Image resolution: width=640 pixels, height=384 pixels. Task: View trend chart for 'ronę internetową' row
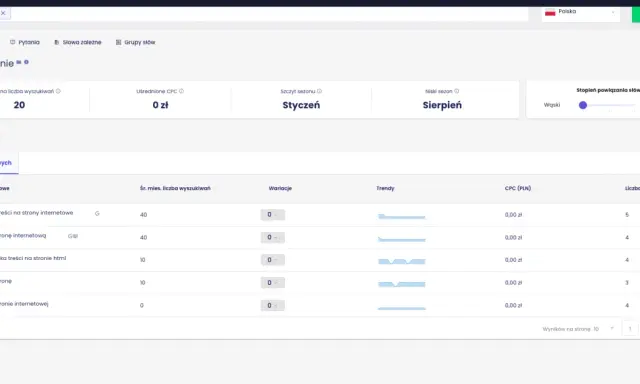402,239
